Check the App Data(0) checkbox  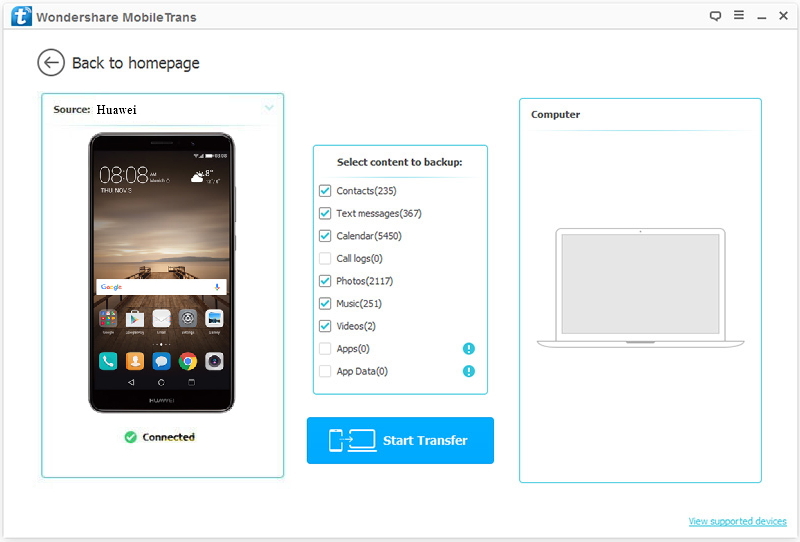click(325, 371)
